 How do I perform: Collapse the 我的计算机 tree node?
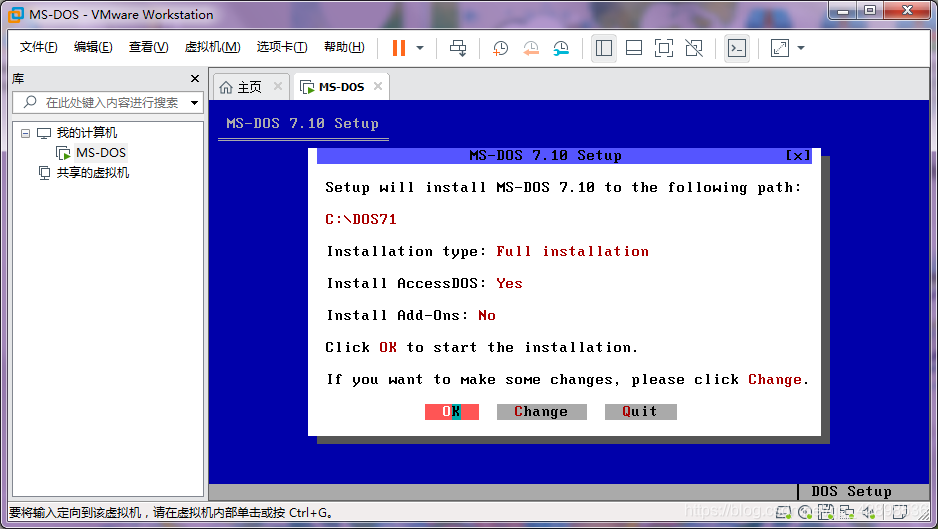click(x=25, y=133)
